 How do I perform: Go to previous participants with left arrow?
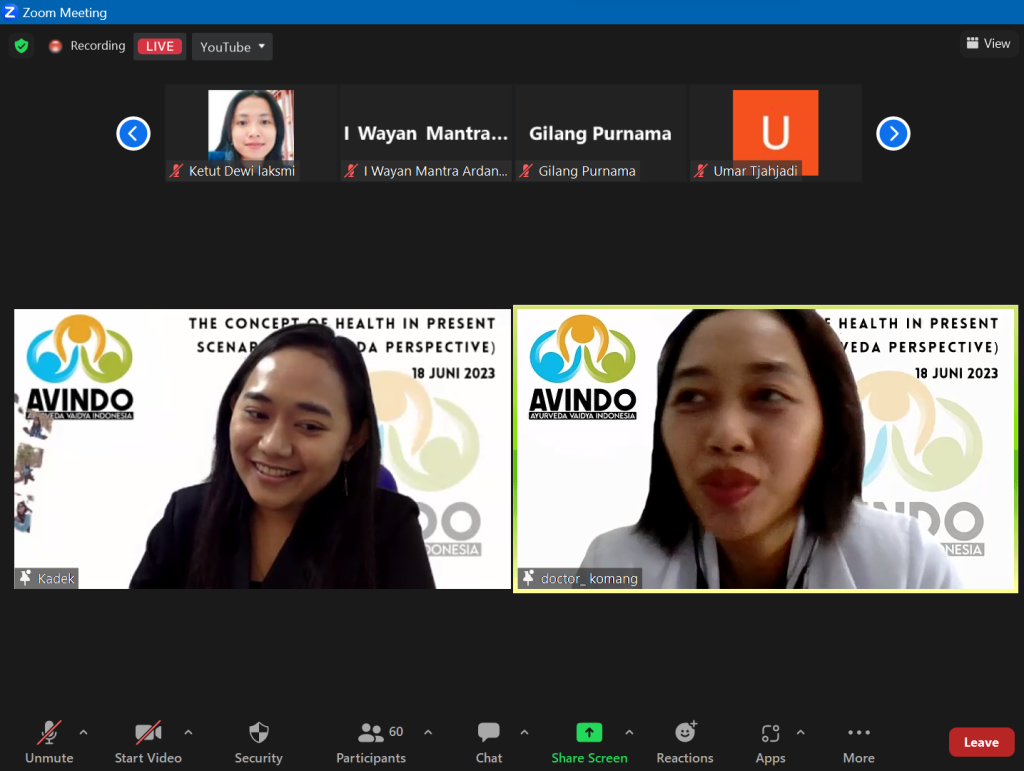tap(133, 133)
